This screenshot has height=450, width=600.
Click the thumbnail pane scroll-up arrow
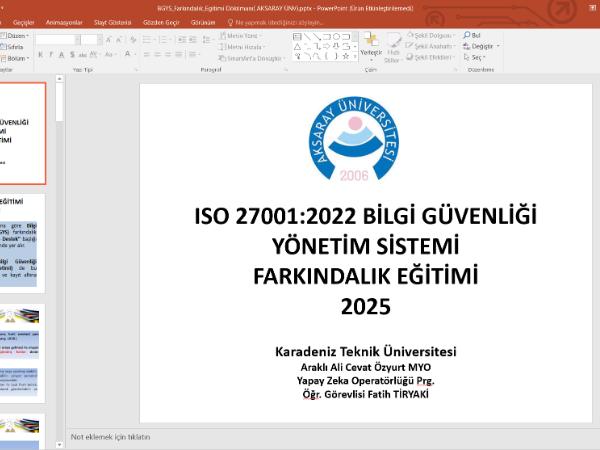(59, 79)
